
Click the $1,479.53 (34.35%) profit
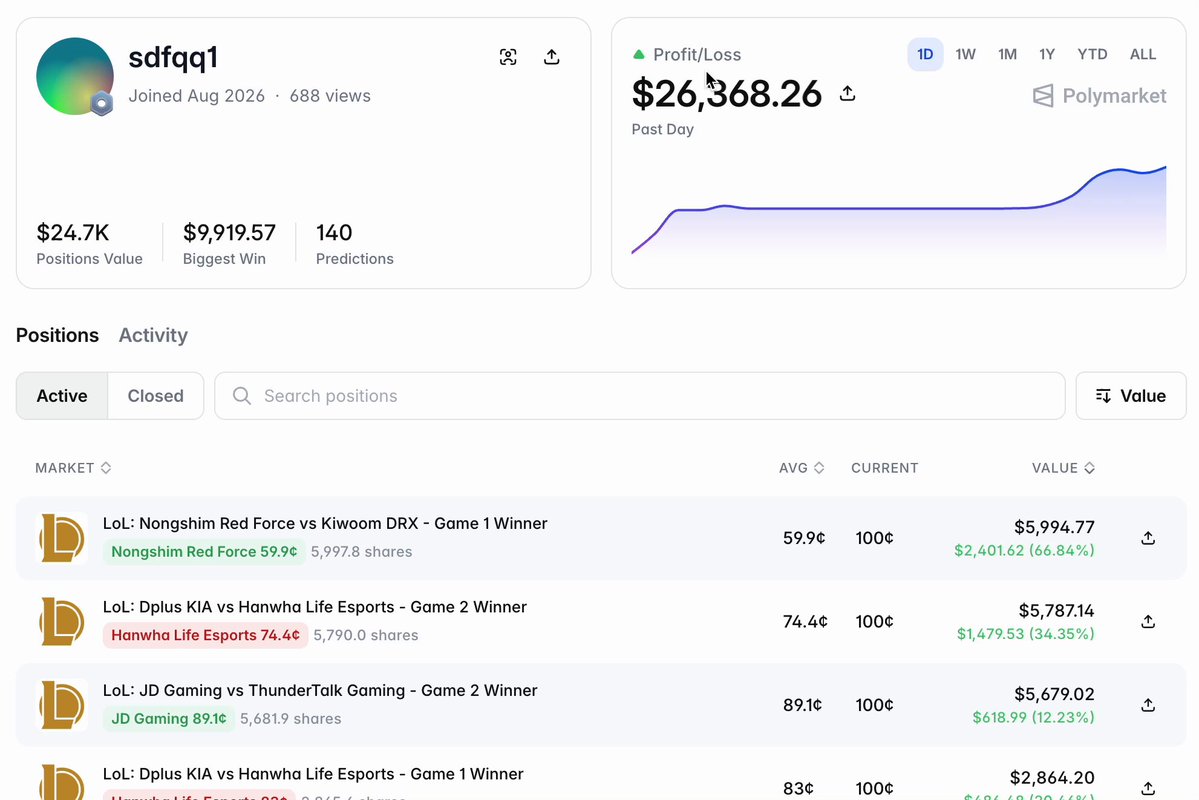1025,633
